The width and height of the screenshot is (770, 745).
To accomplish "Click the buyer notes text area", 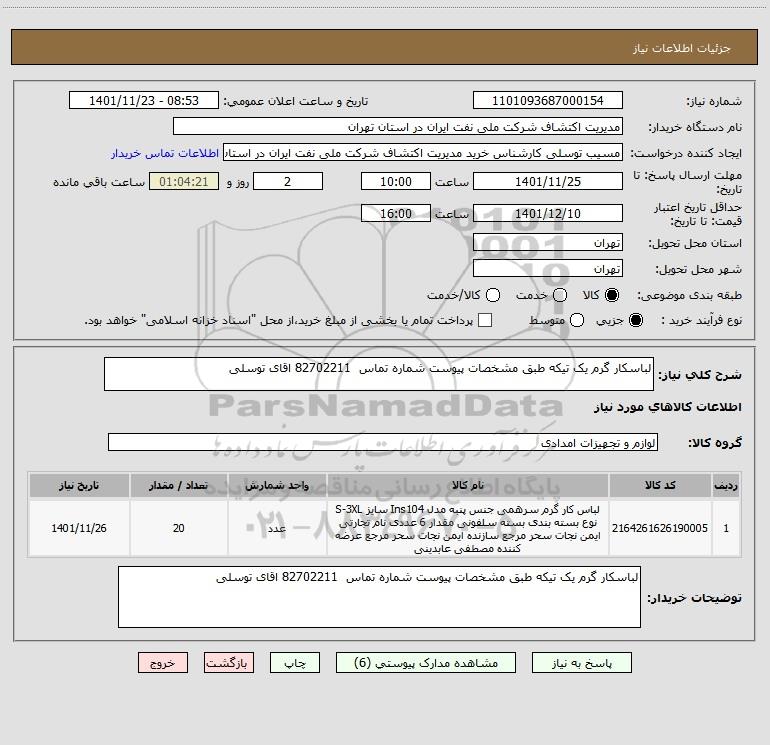I will 379,597.
